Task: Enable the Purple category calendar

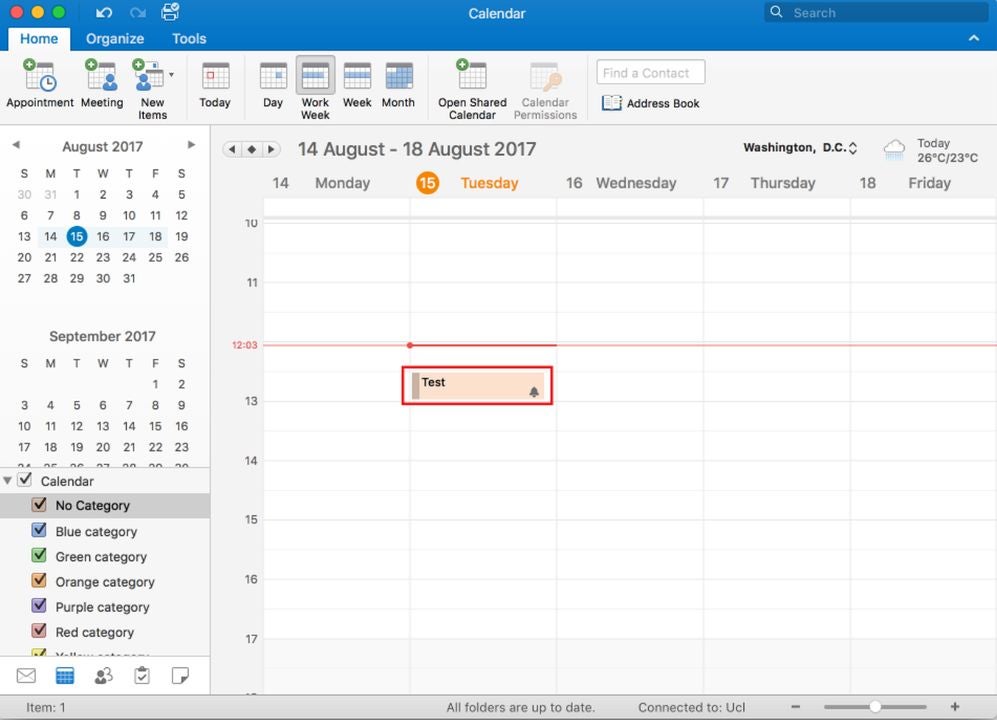Action: 39,607
